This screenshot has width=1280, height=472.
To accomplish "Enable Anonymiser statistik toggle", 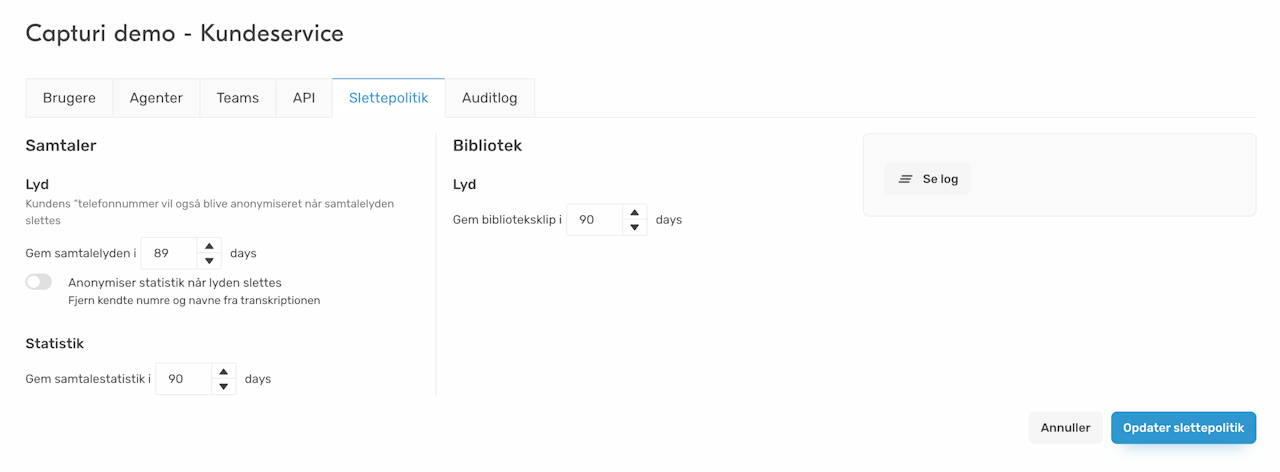I will click(x=39, y=282).
